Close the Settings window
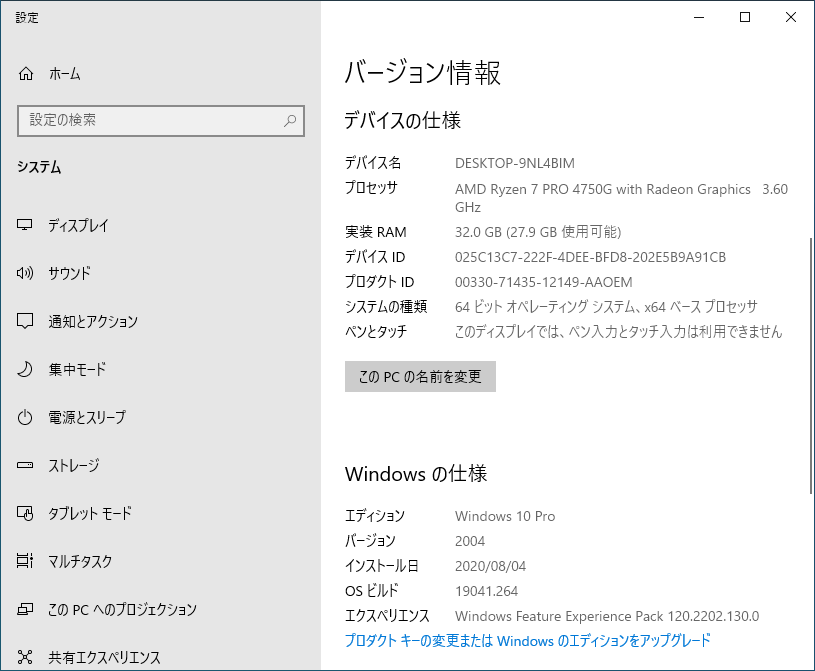 coord(790,17)
